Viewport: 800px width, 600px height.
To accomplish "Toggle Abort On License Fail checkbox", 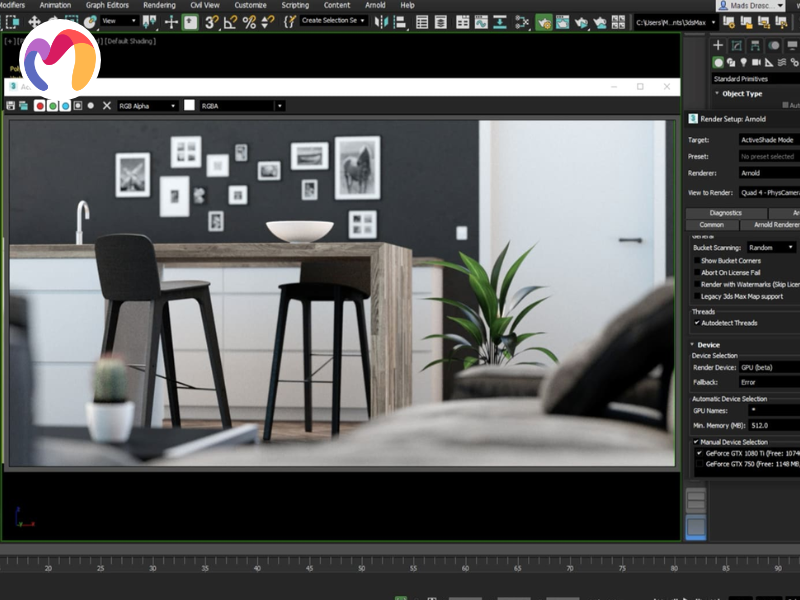I will pyautogui.click(x=697, y=272).
